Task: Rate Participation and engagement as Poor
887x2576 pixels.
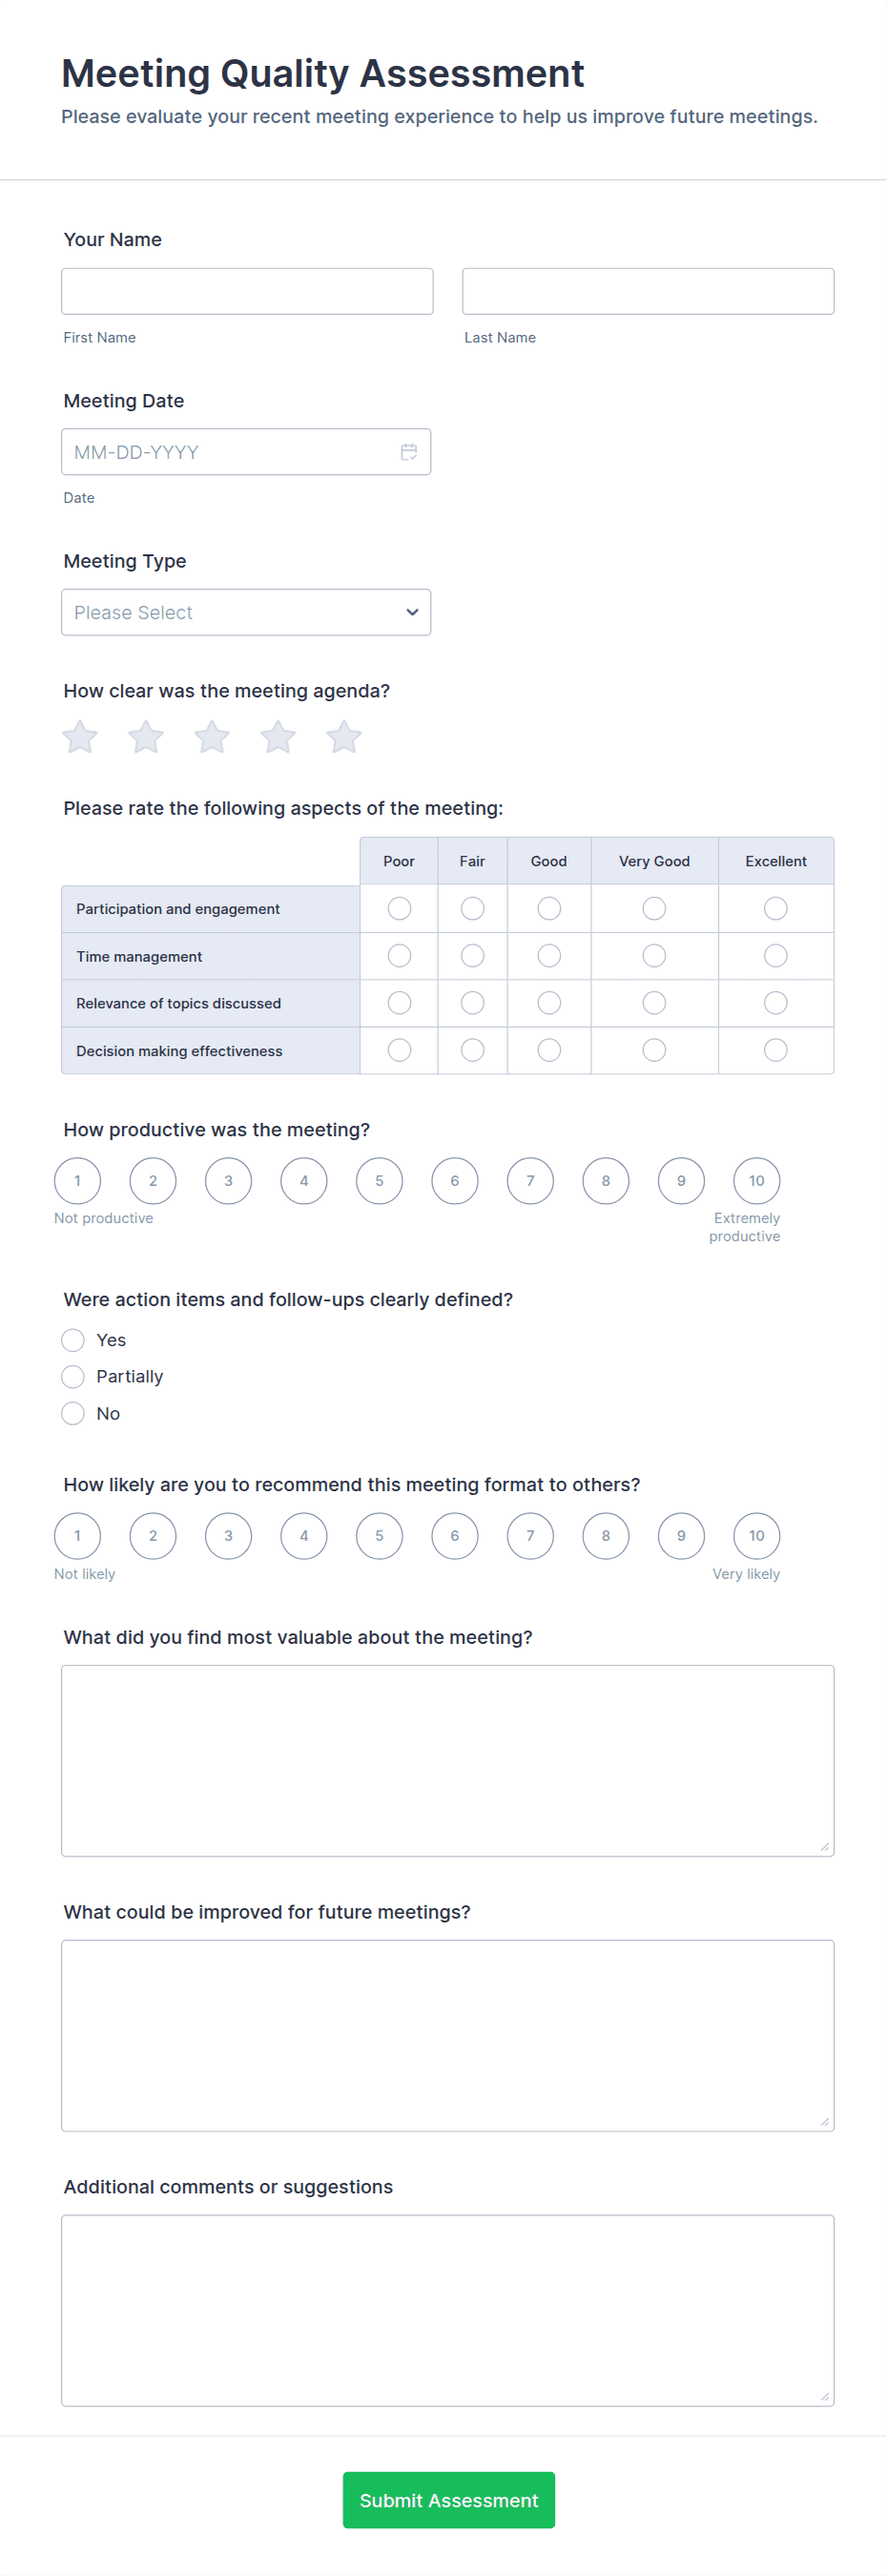Action: tap(399, 908)
